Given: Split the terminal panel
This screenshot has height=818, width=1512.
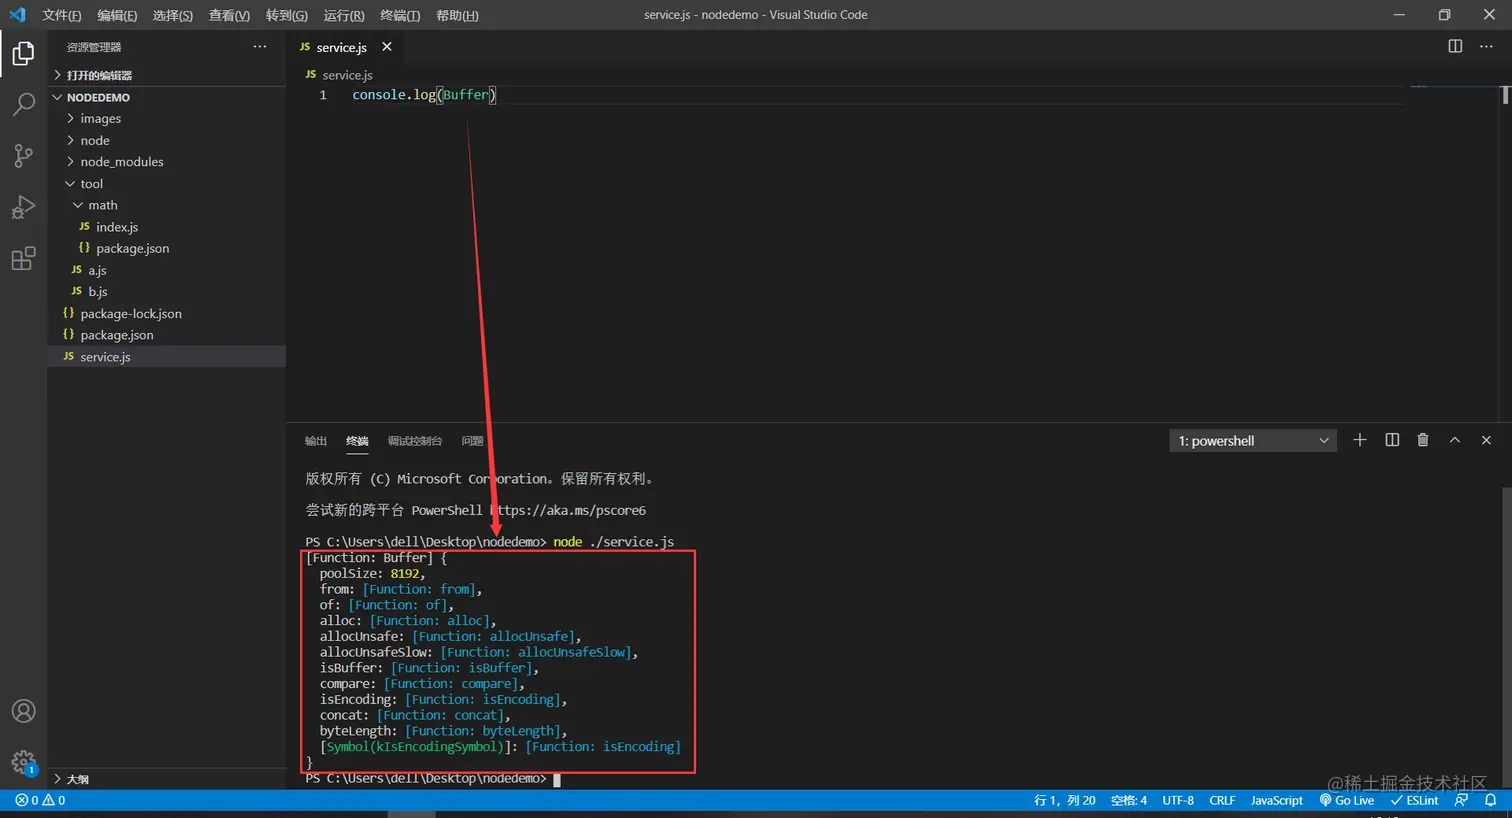Looking at the screenshot, I should (x=1392, y=440).
